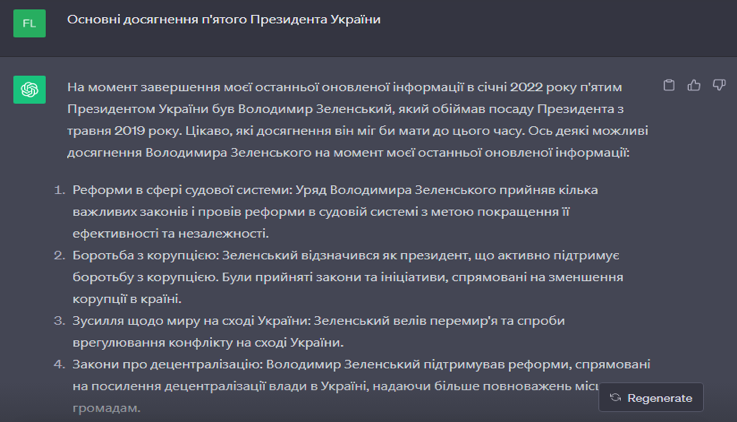Select list item 'Реформи в сфері судової системи'
This screenshot has width=737, height=422.
click(335, 211)
